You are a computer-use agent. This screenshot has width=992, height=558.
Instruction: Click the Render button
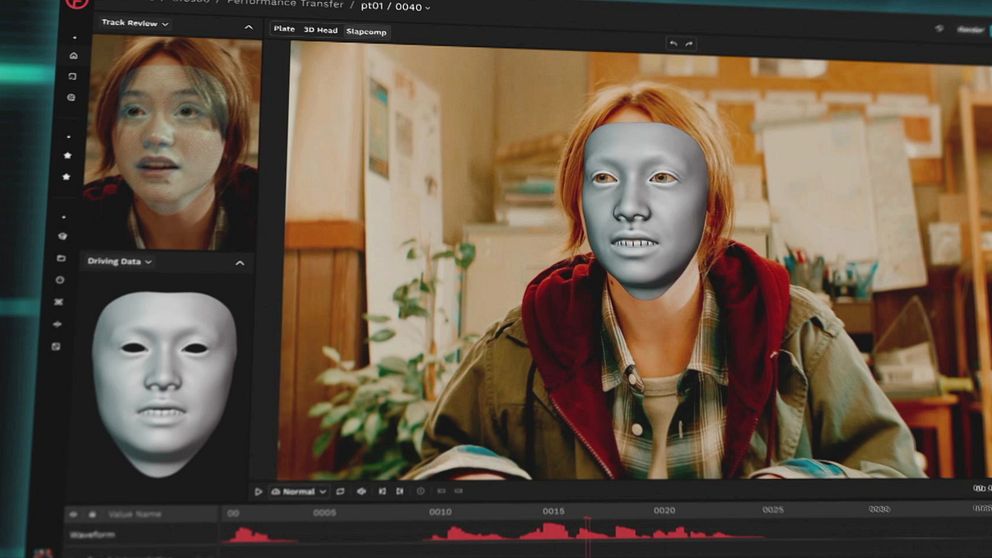[970, 30]
